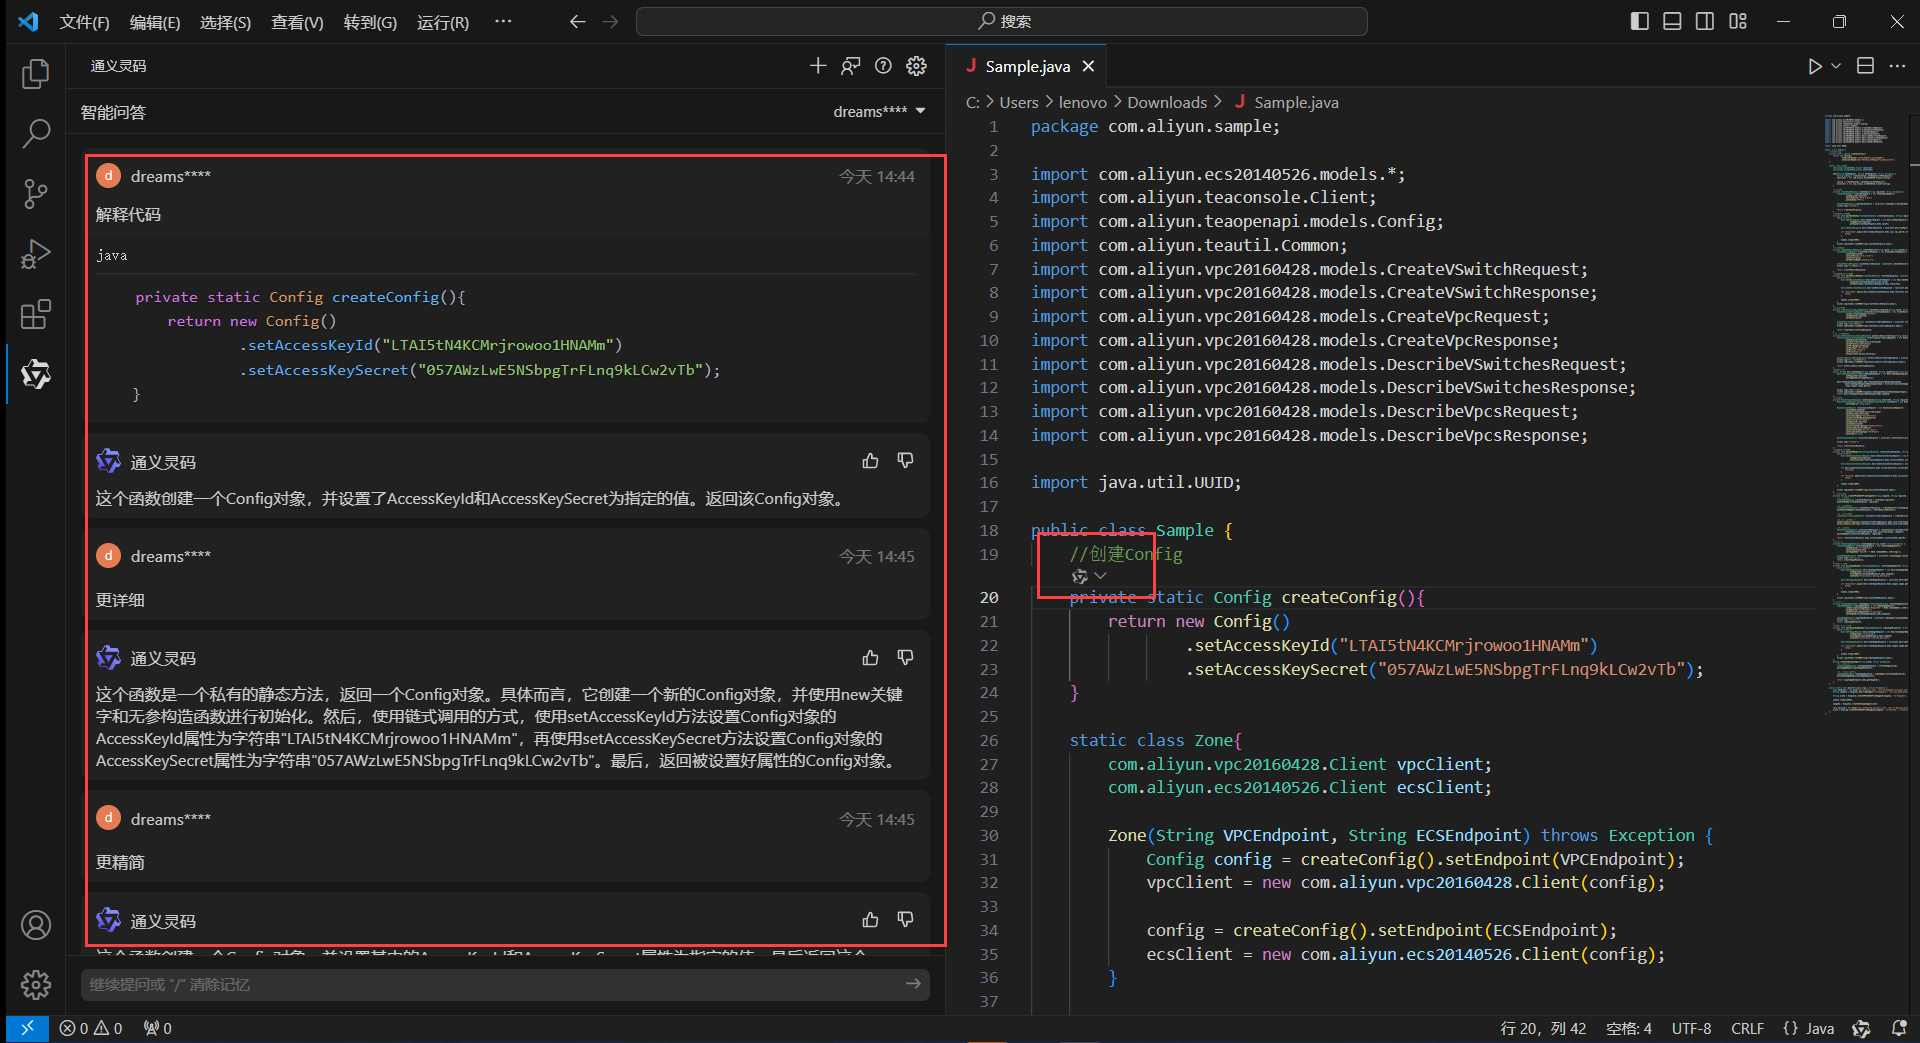Open 查看(V) menu
Screen dimensions: 1920x1043
point(297,22)
